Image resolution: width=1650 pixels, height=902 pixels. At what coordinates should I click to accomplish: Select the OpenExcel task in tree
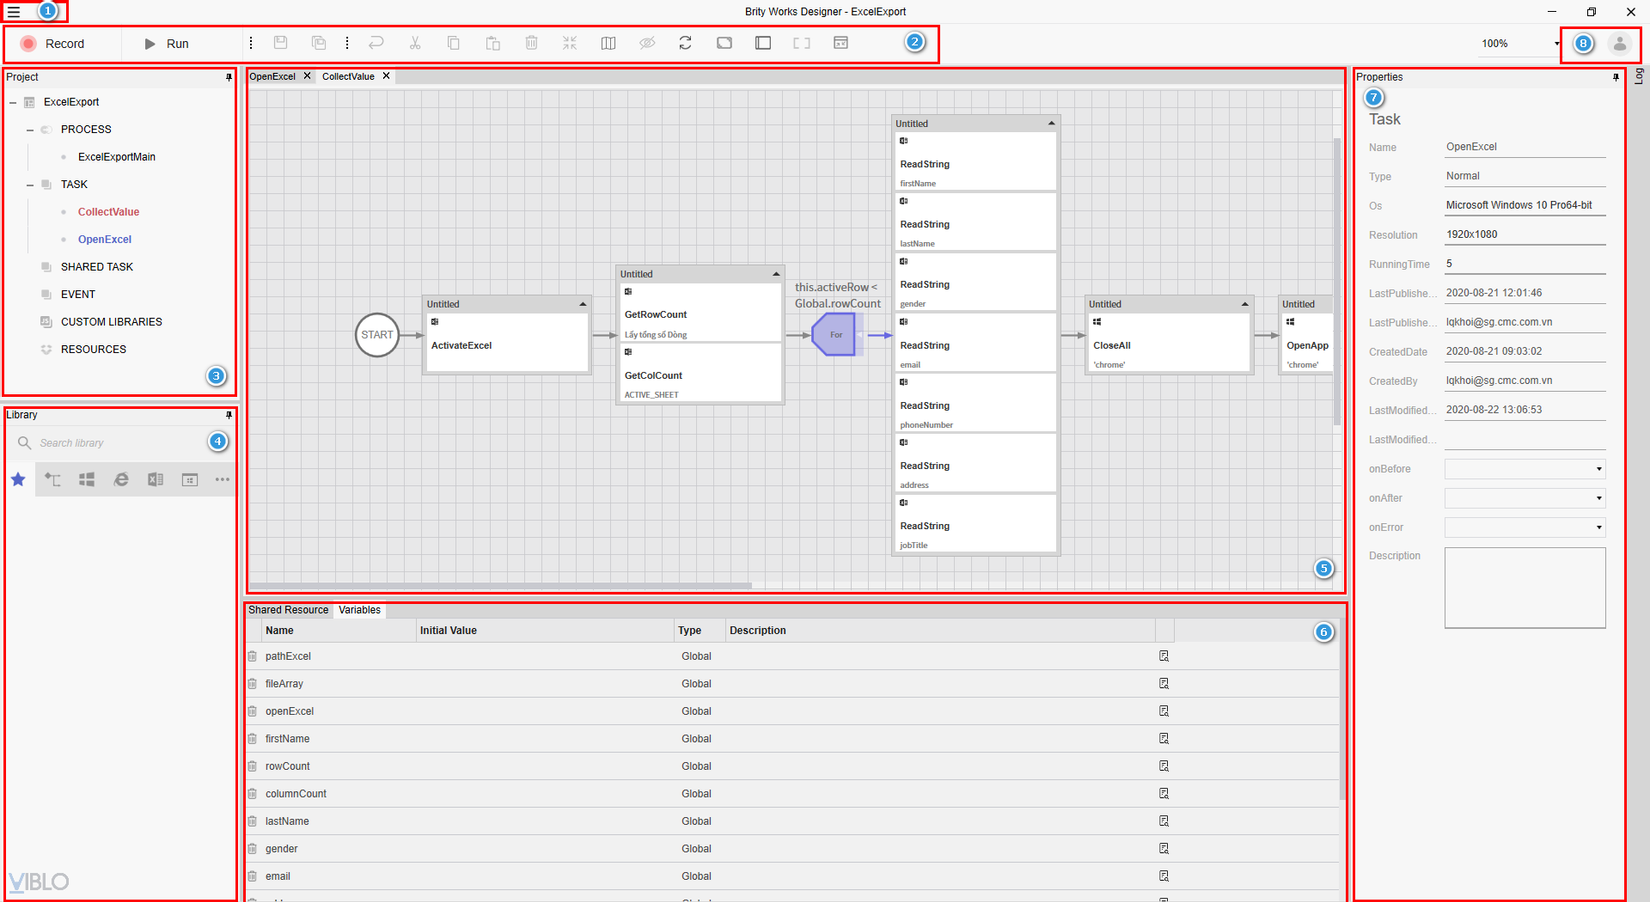click(x=104, y=240)
